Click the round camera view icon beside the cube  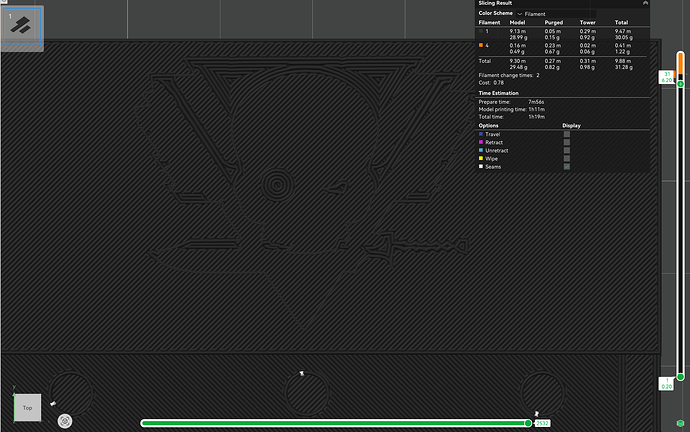pos(65,421)
